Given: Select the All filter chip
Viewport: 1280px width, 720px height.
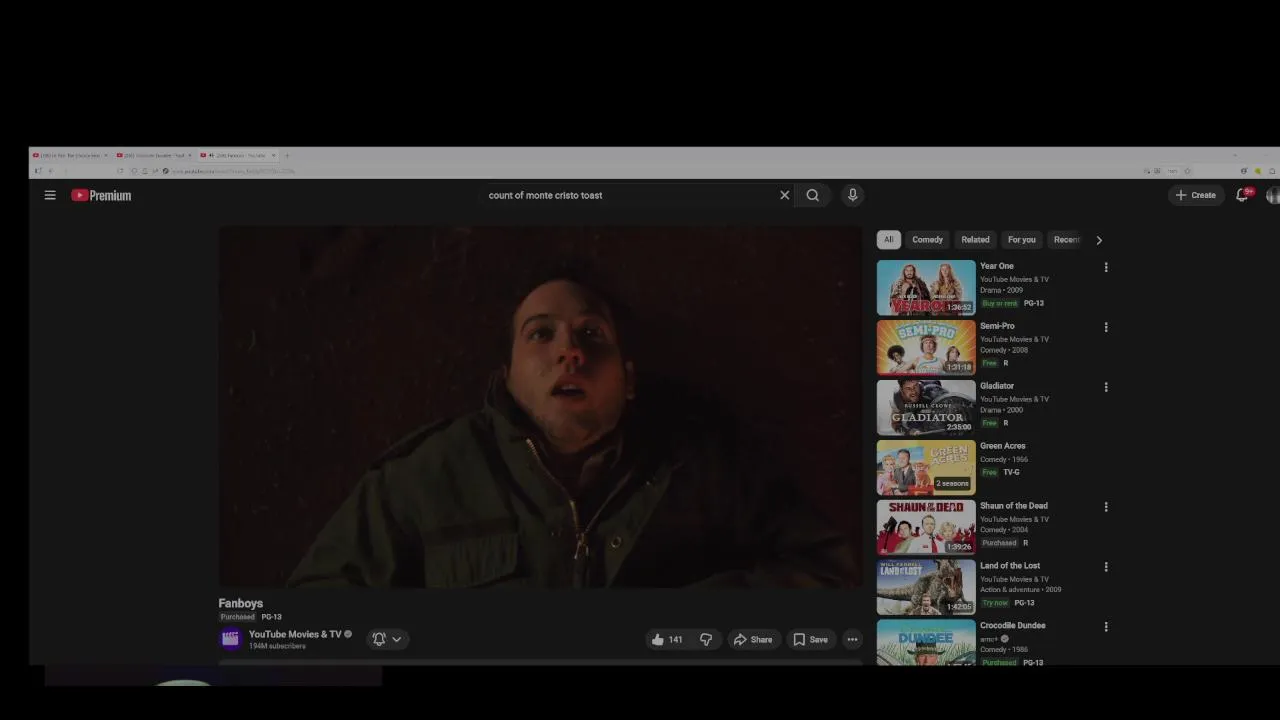Looking at the screenshot, I should [x=888, y=240].
